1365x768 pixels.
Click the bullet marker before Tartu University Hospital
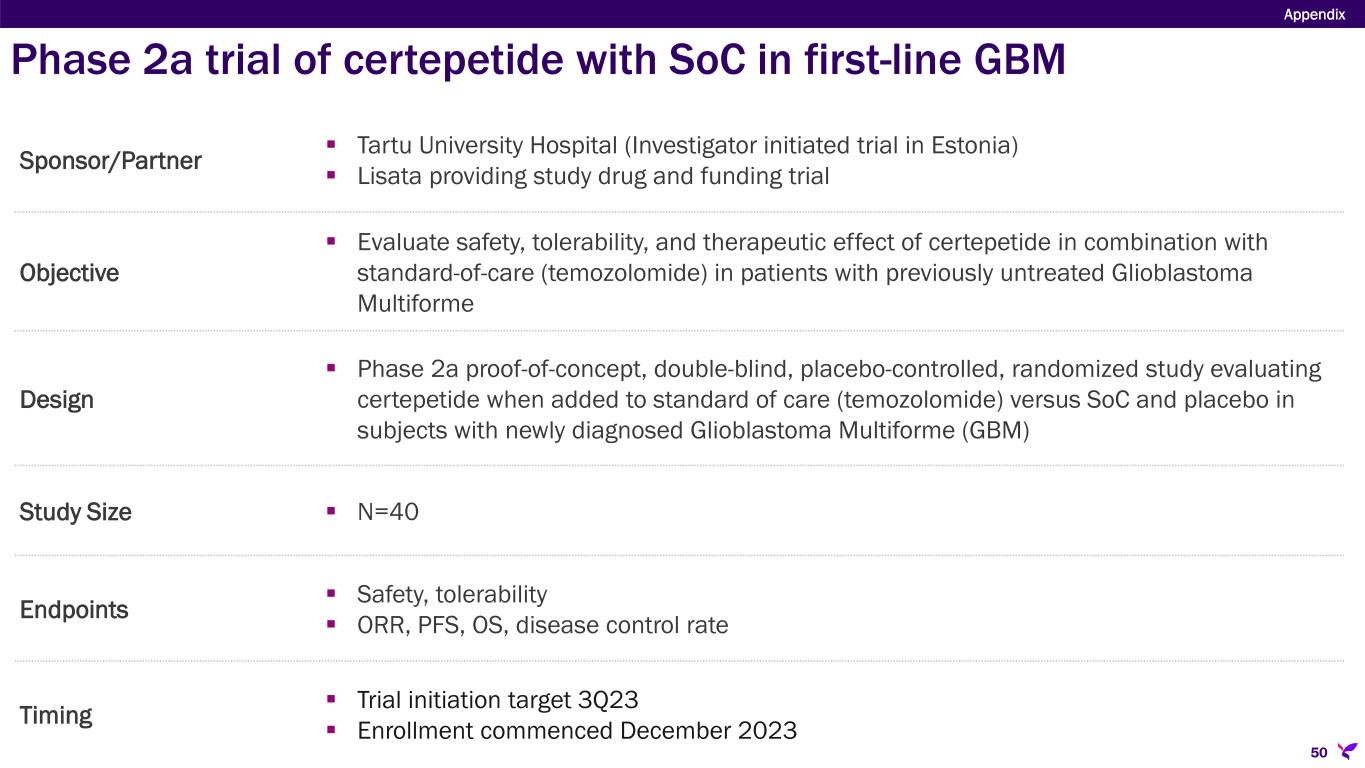click(332, 146)
